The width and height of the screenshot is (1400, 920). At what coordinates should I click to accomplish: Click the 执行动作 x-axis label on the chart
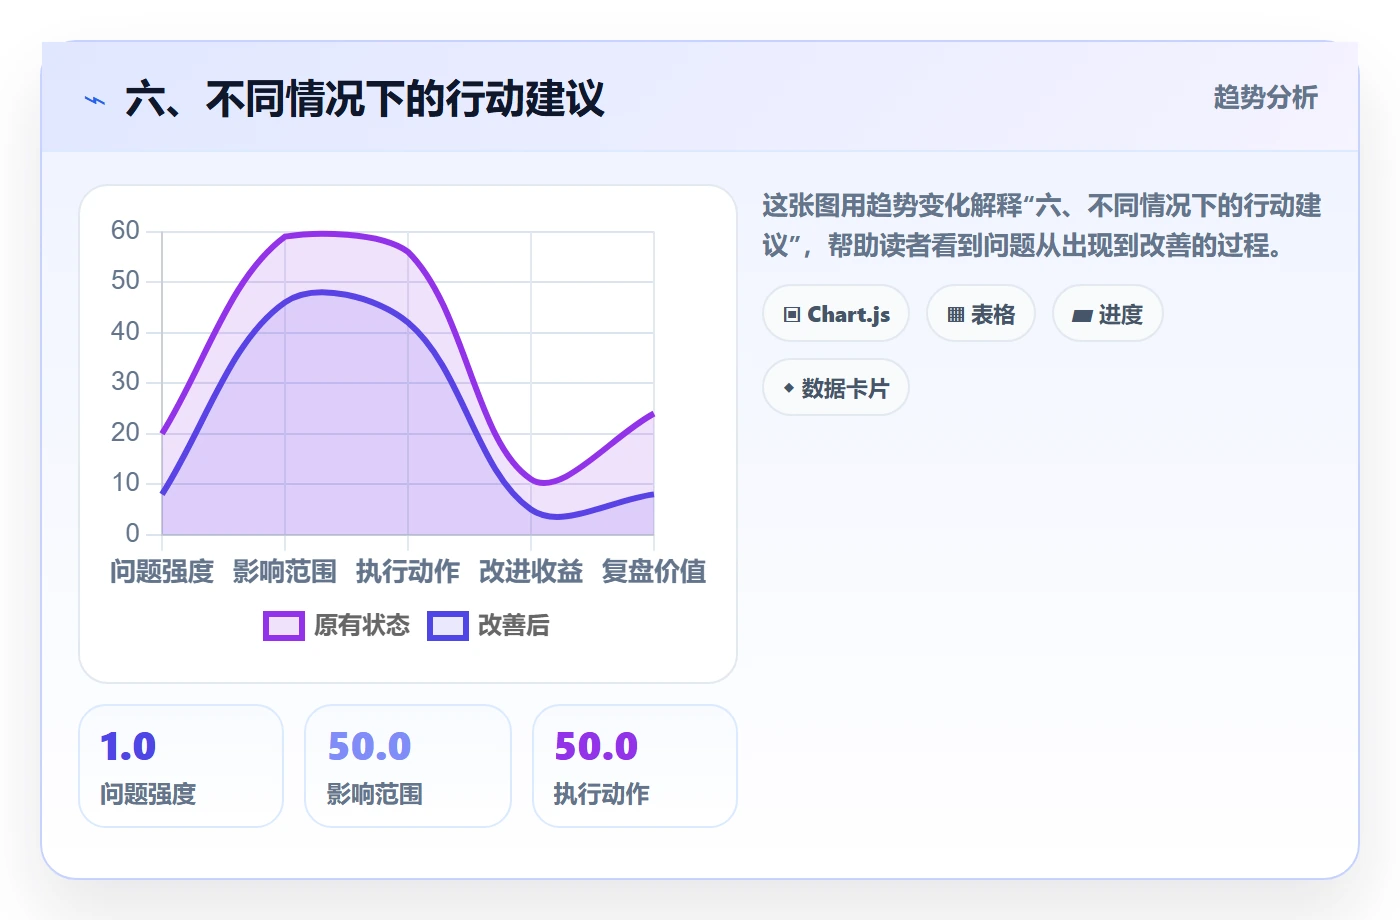pyautogui.click(x=408, y=572)
